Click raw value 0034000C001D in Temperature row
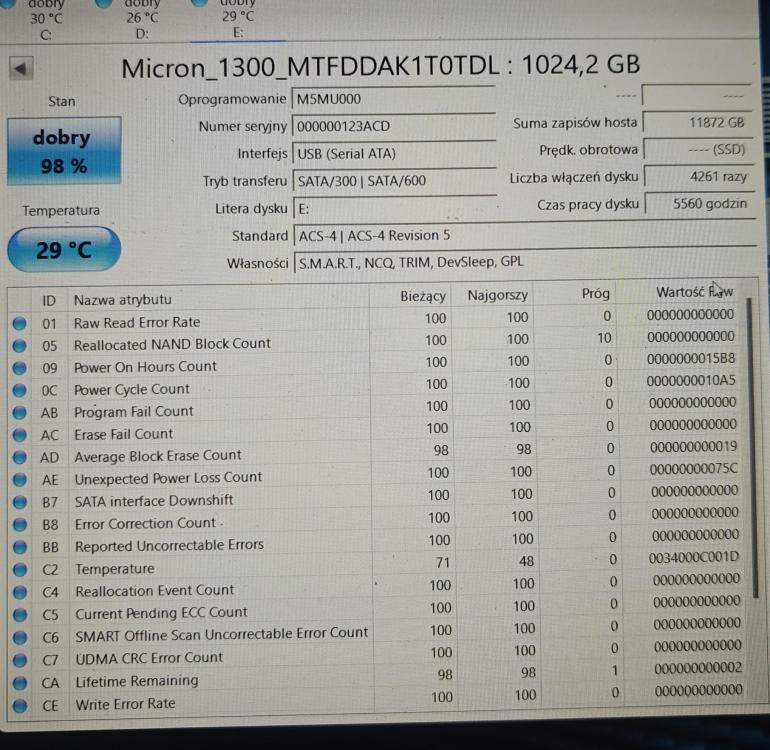The height and width of the screenshot is (750, 770). click(693, 558)
